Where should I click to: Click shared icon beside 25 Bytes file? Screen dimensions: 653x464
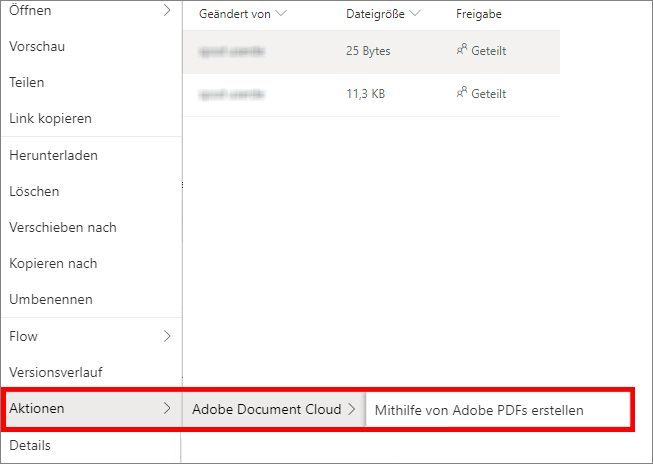(462, 50)
